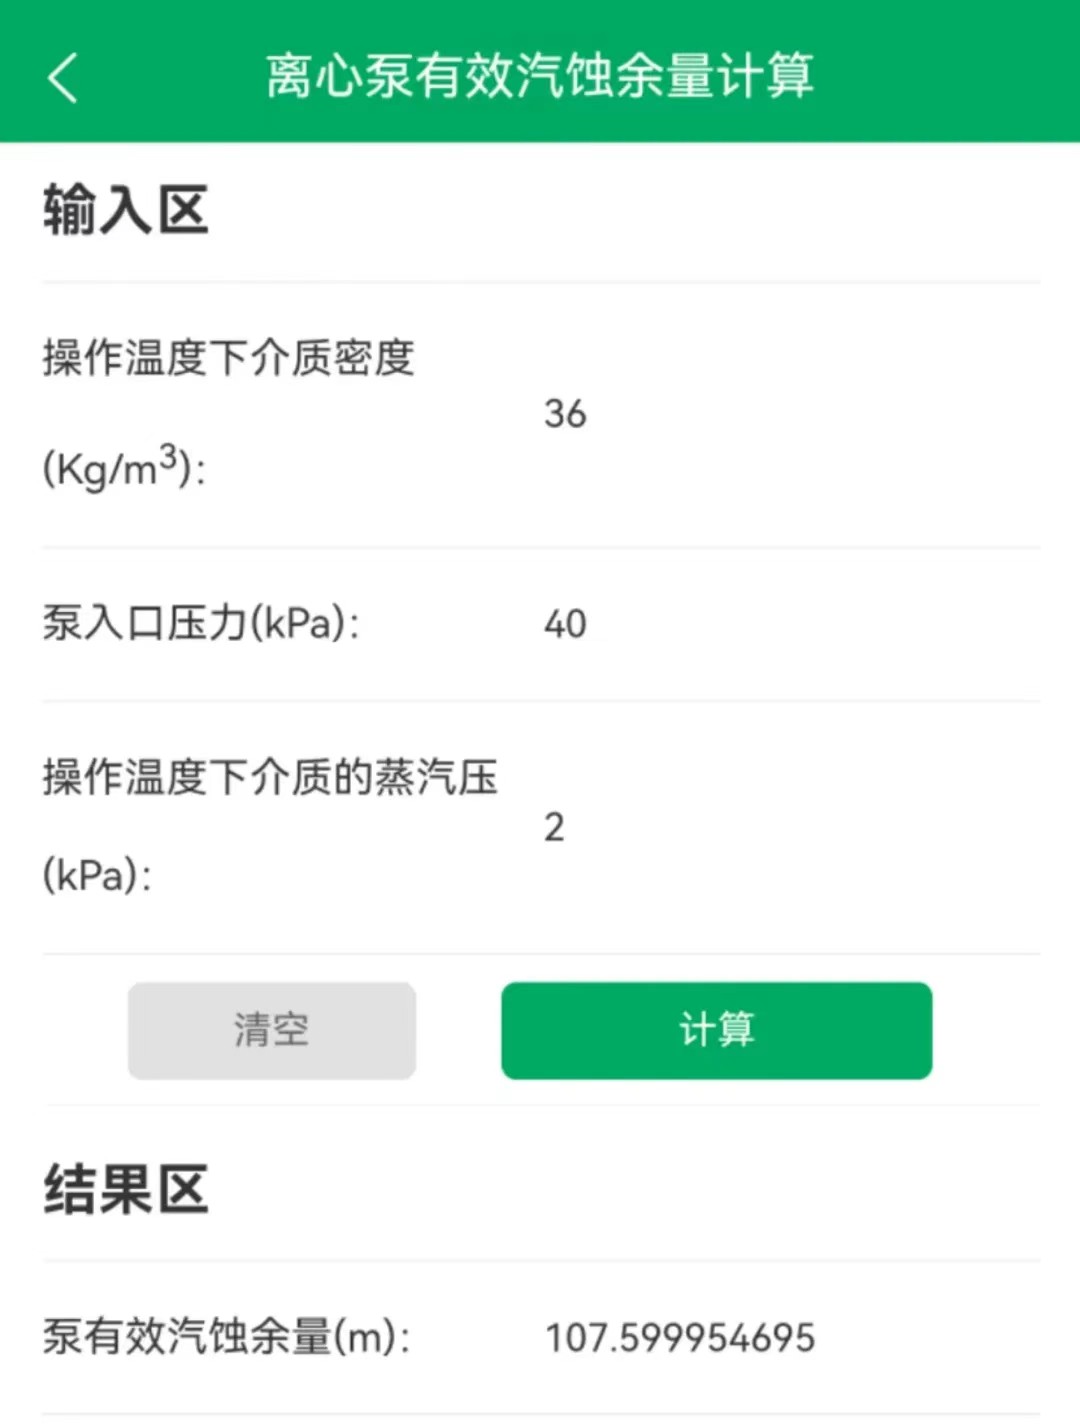Tap the result value 107.599954695
Screen dimensions: 1080x1428
(x=680, y=1338)
